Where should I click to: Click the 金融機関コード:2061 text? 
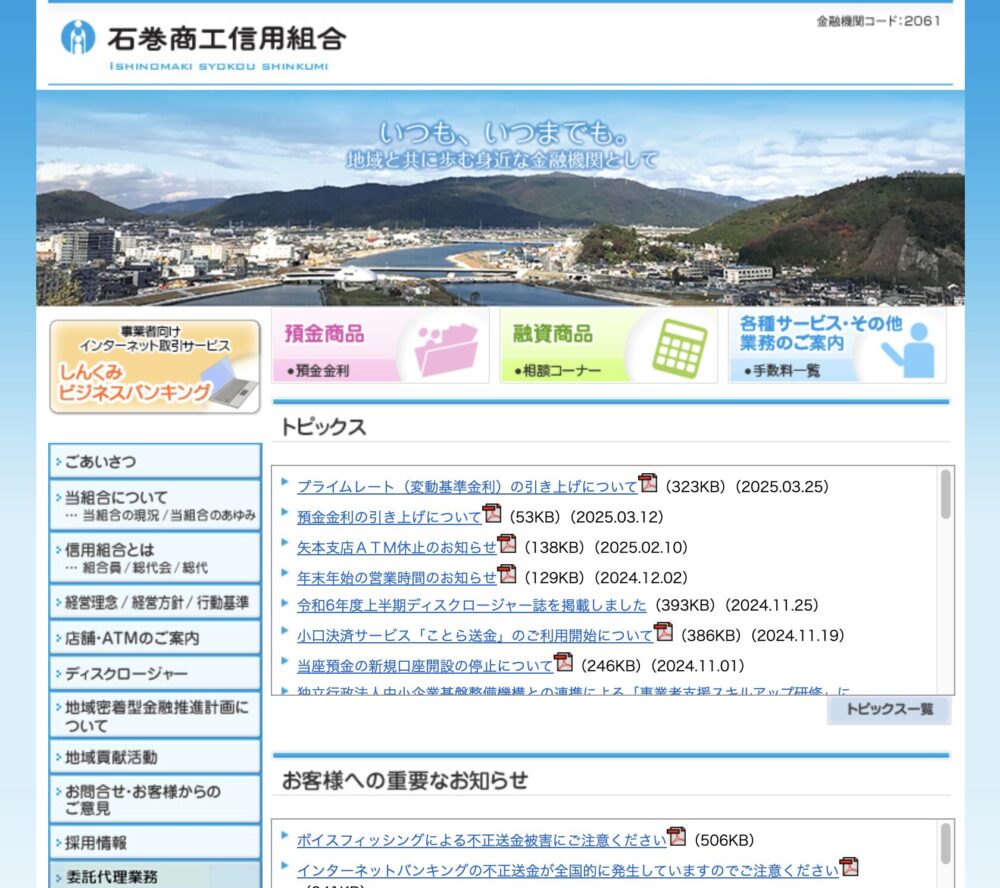tap(878, 21)
